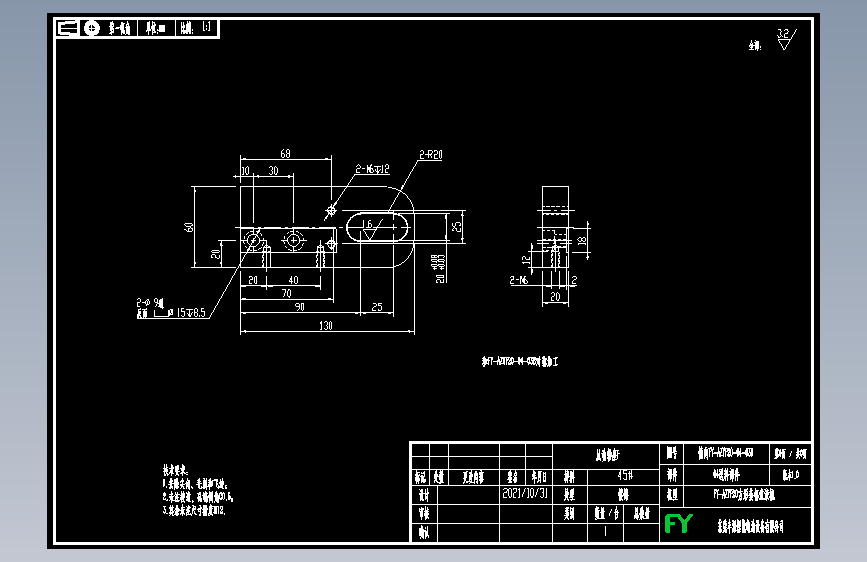Click the "2-R20" radius label
This screenshot has height=562, width=867.
click(431, 155)
